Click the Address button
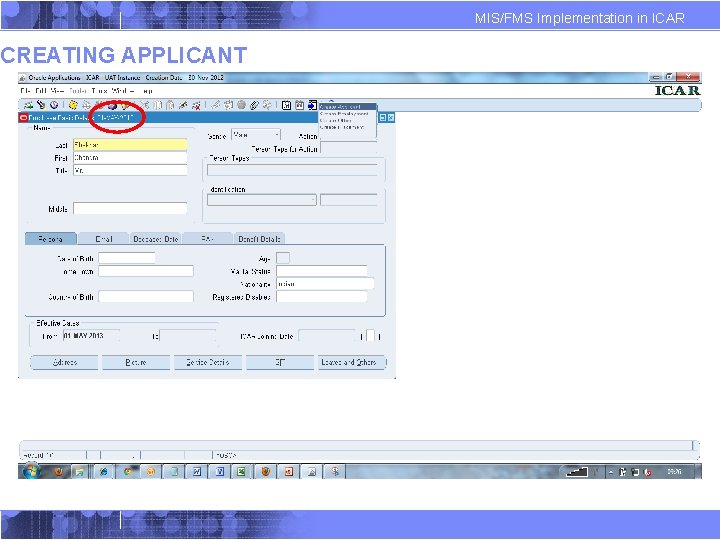The height and width of the screenshot is (540, 720). point(64,362)
